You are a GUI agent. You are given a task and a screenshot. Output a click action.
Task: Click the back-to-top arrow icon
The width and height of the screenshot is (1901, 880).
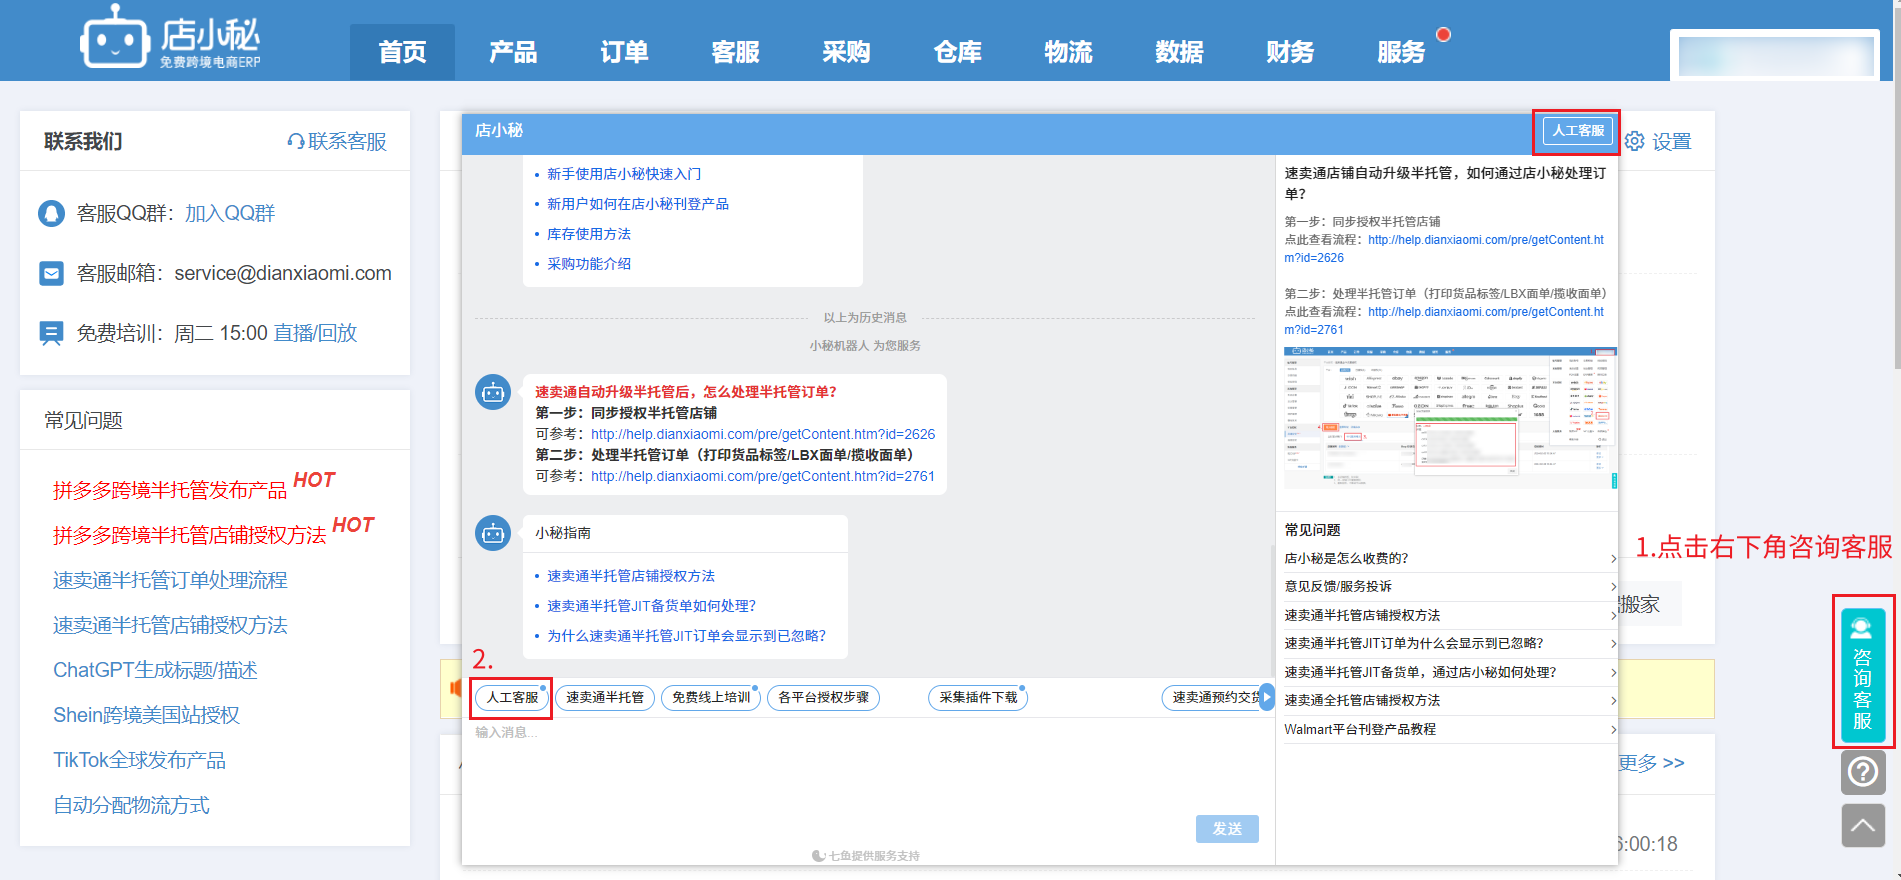(x=1862, y=826)
